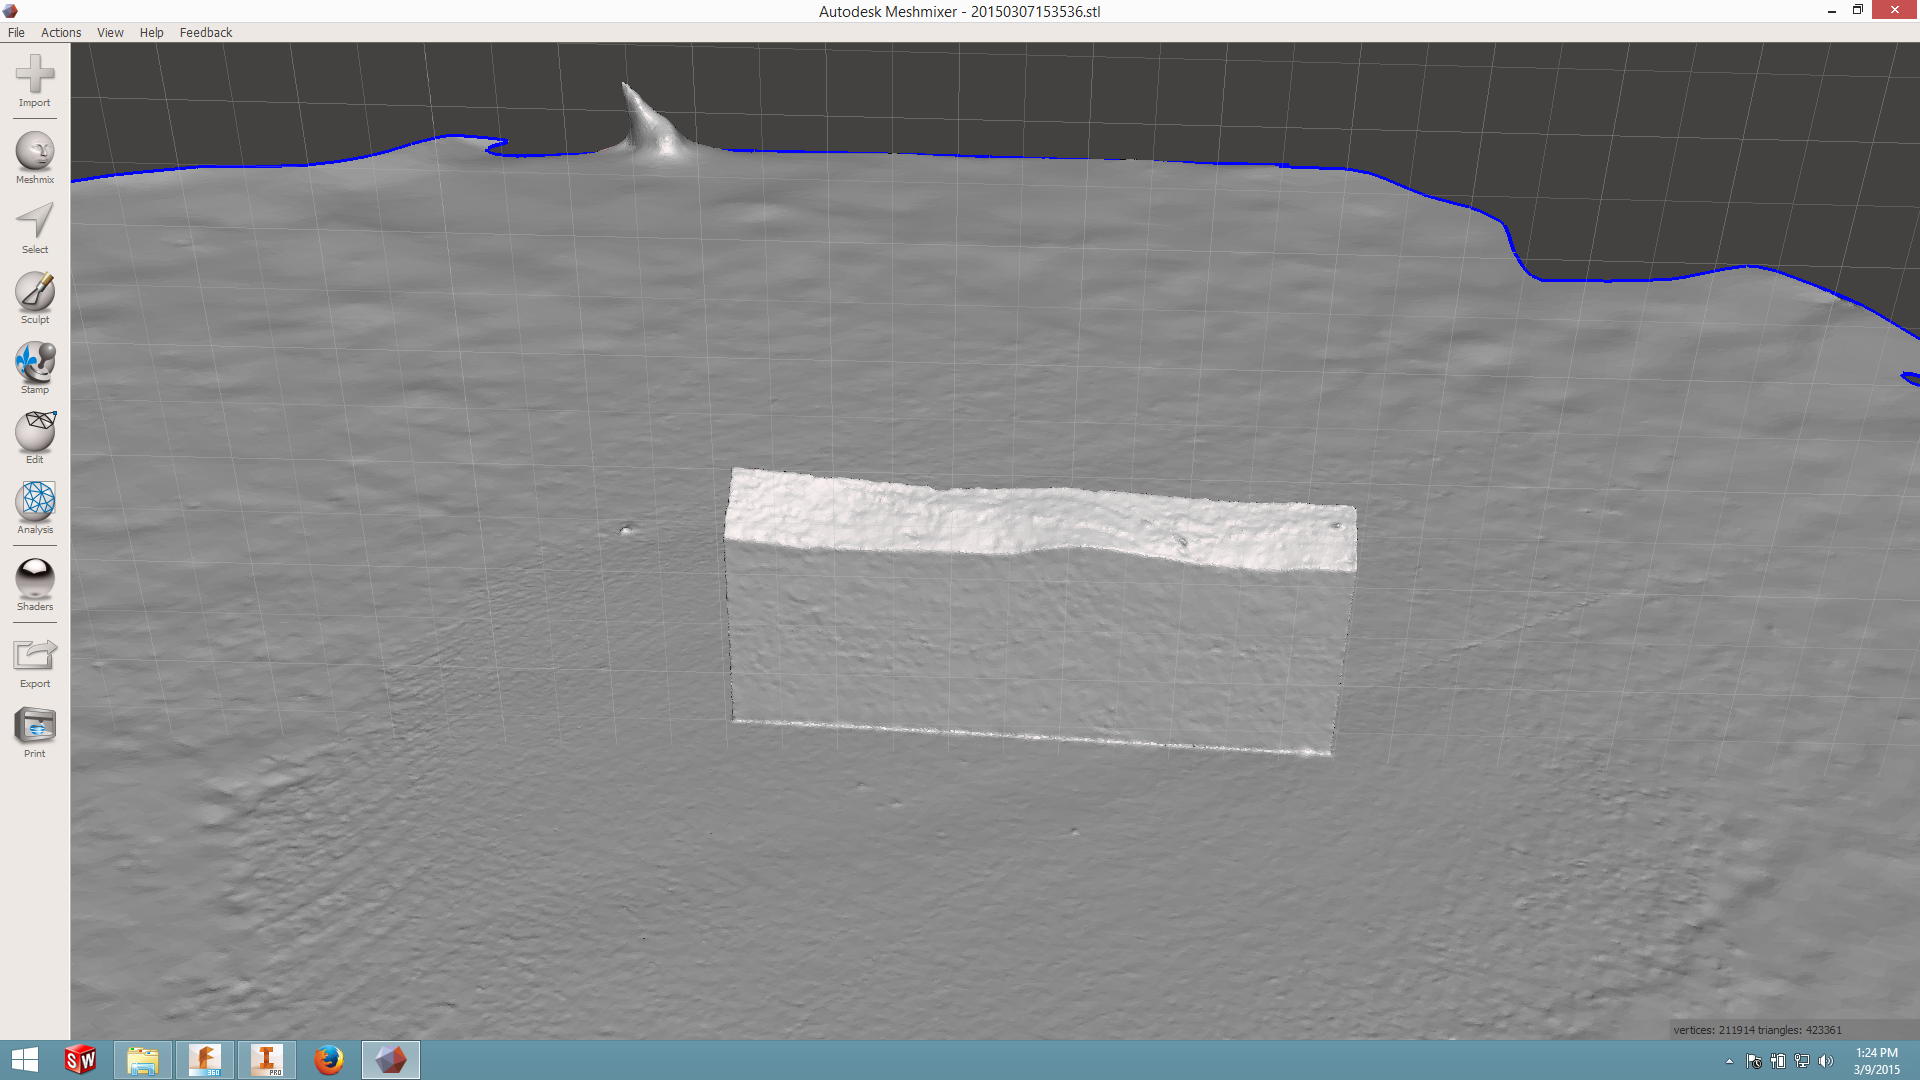Viewport: 1920px width, 1080px height.
Task: Click the Meshmixer app icon in title bar
Action: 11,11
